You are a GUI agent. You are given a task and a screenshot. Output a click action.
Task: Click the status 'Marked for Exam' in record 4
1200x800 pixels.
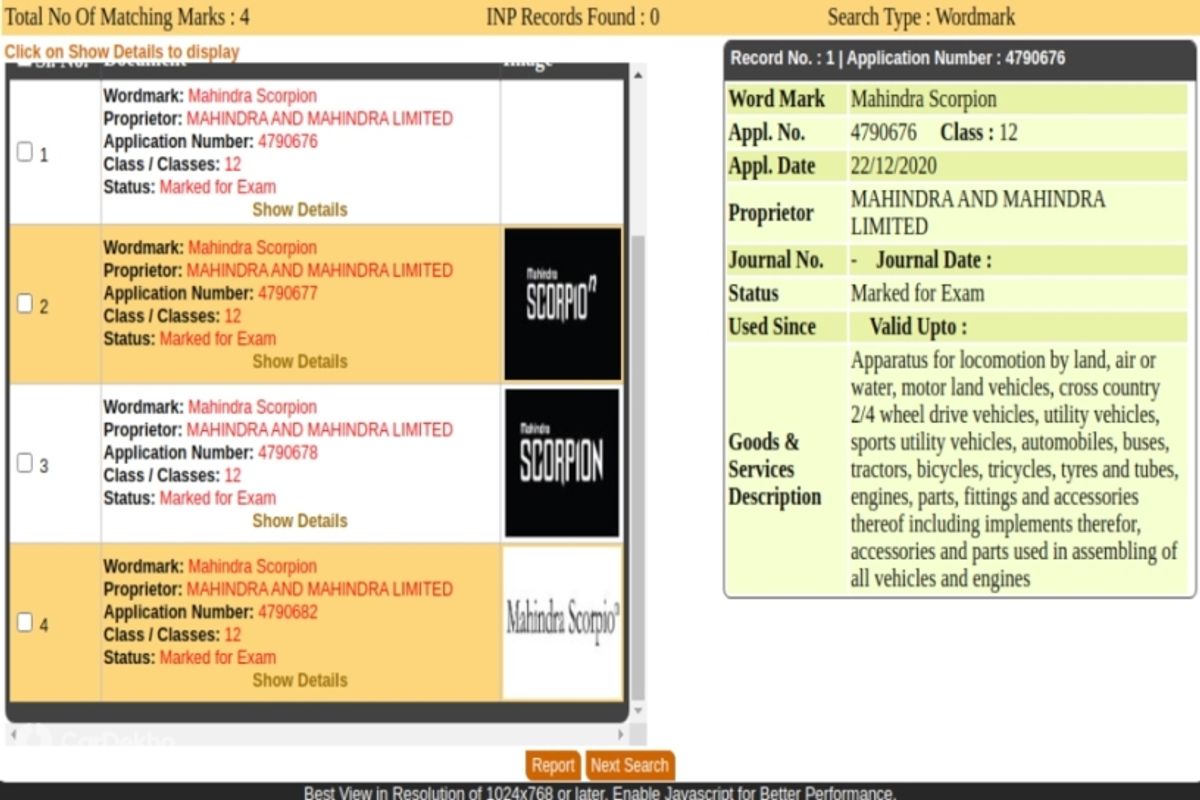[x=217, y=657]
